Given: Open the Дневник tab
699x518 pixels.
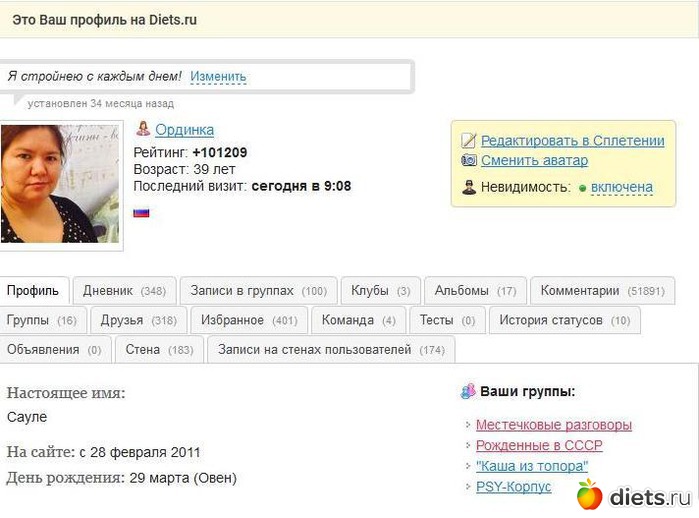Looking at the screenshot, I should click(124, 291).
